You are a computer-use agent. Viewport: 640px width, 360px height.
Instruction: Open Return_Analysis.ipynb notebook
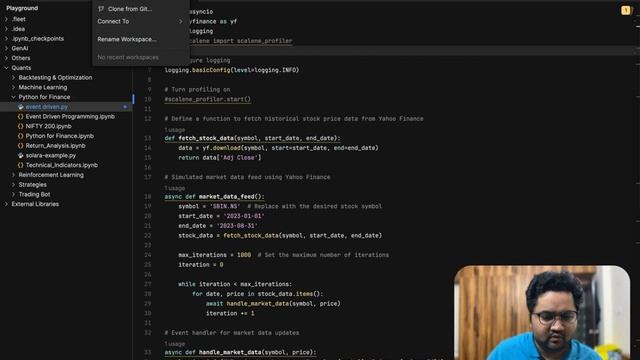(56, 146)
